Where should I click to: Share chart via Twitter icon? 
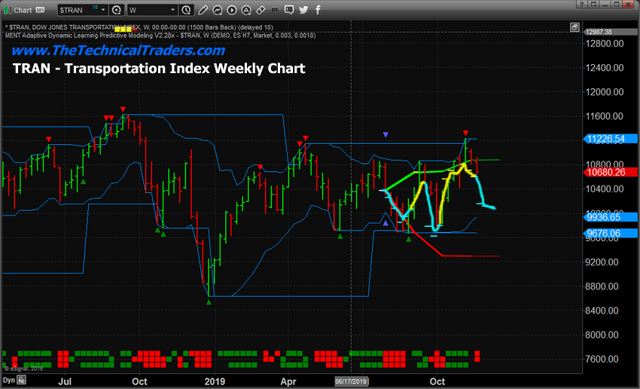click(303, 10)
